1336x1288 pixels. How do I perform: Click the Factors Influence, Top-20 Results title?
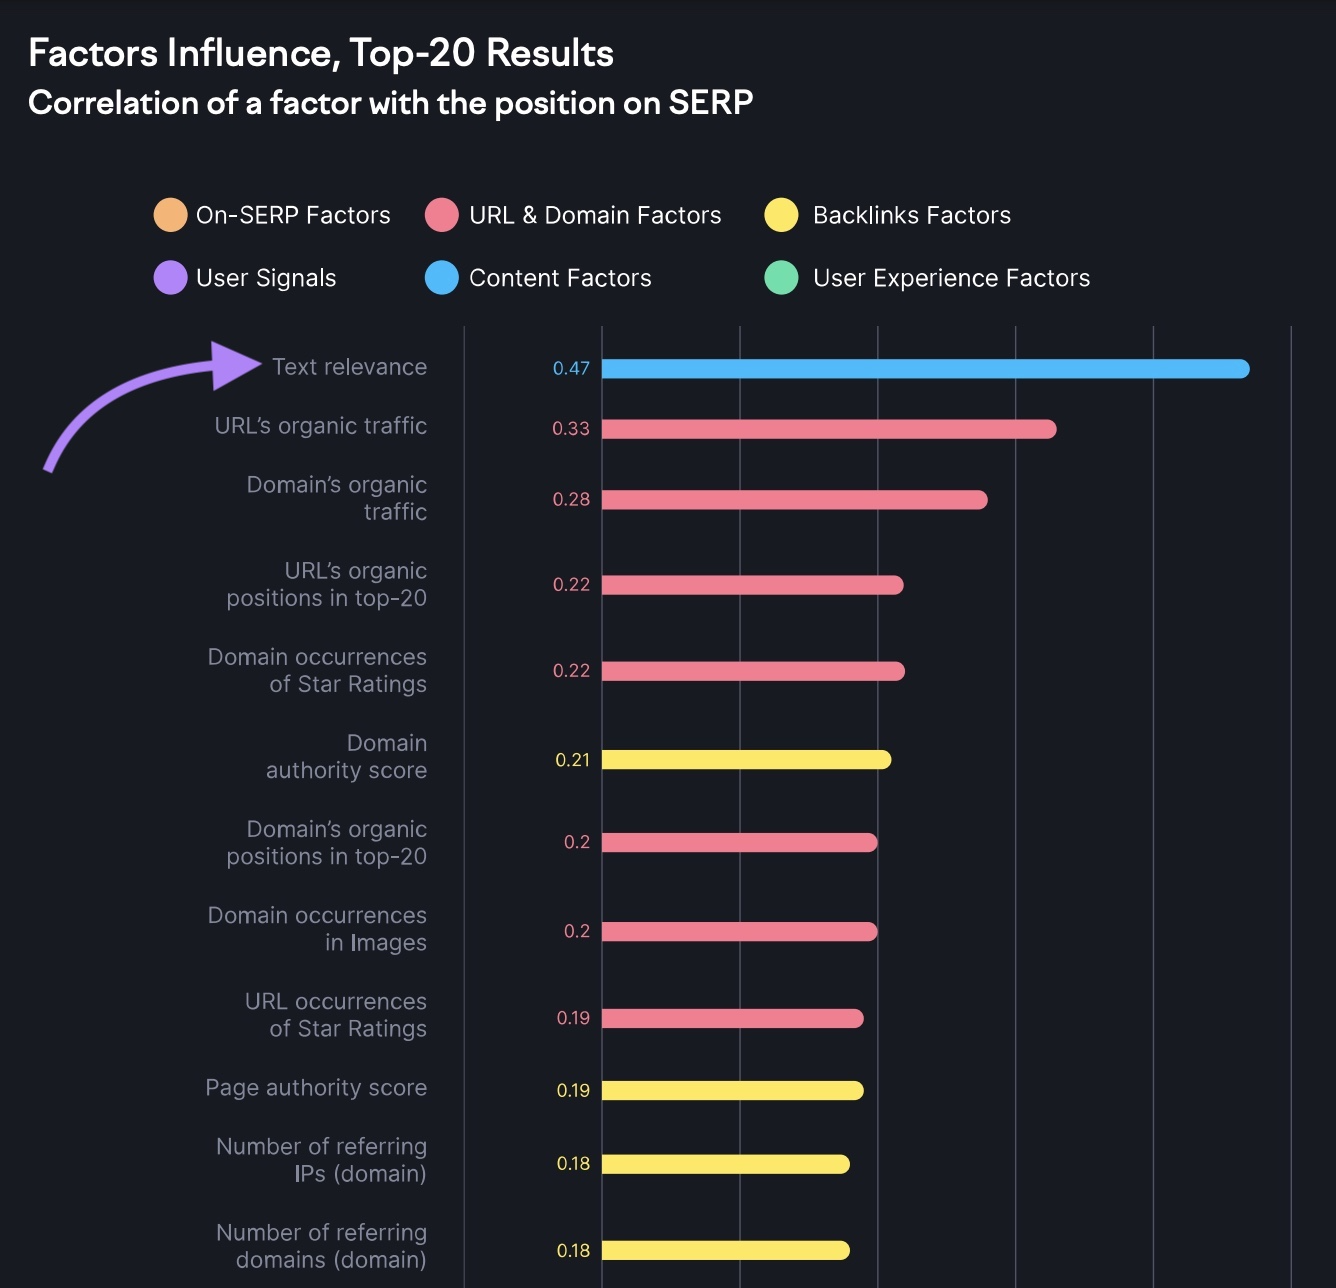[321, 53]
